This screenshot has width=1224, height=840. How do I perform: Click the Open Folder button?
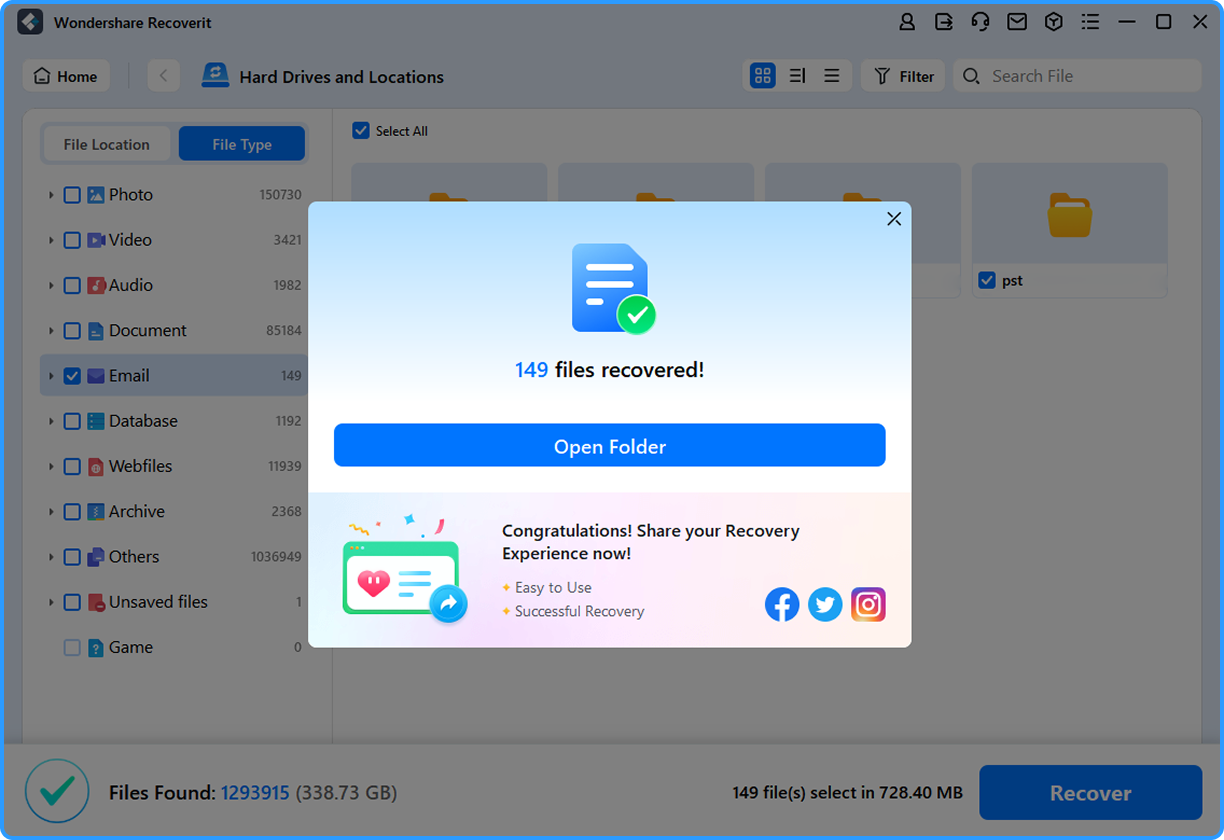[610, 446]
